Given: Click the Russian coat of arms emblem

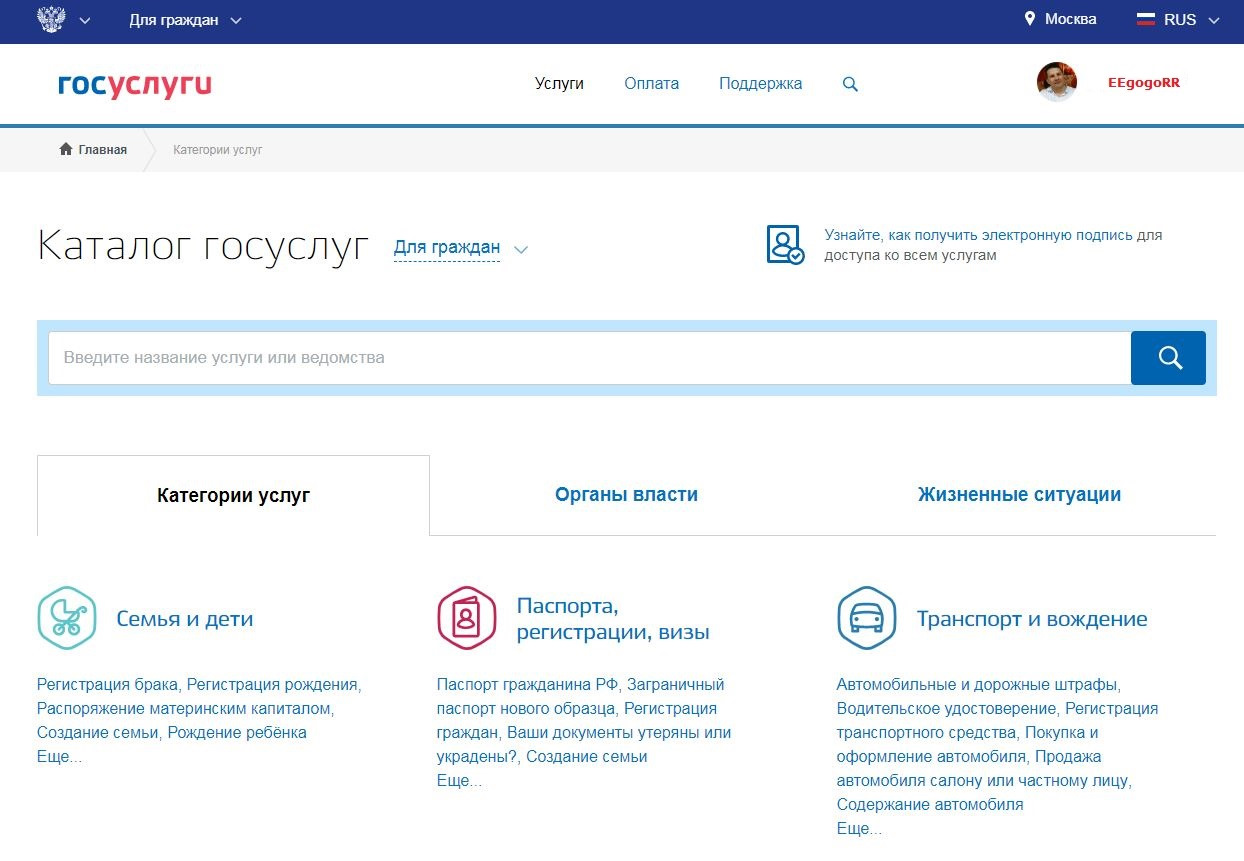Looking at the screenshot, I should [50, 19].
